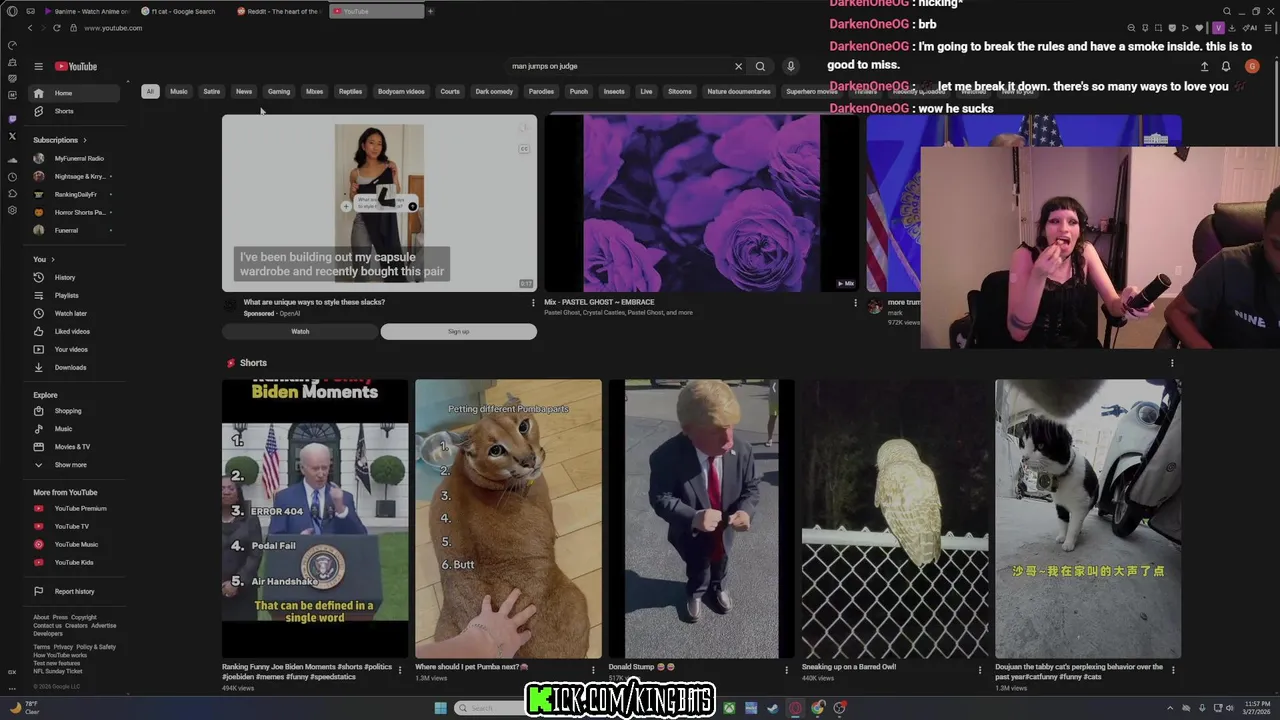This screenshot has height=720, width=1280.
Task: Open more options for Shorts shelf
Action: coord(1172,363)
